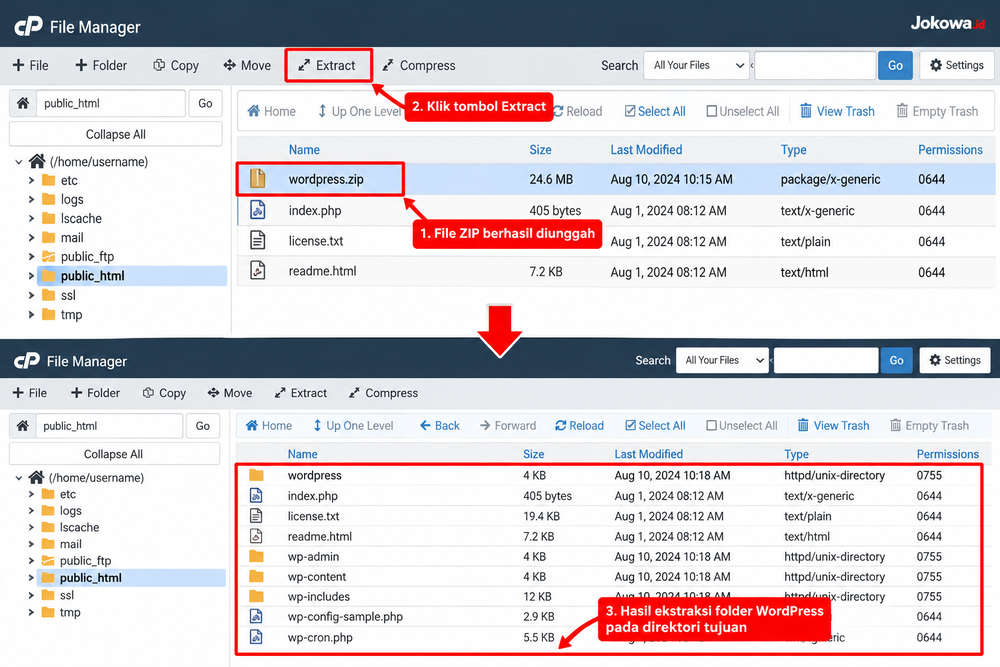This screenshot has height=667, width=1000.
Task: Open the top All Your Files dropdown
Action: (x=696, y=65)
